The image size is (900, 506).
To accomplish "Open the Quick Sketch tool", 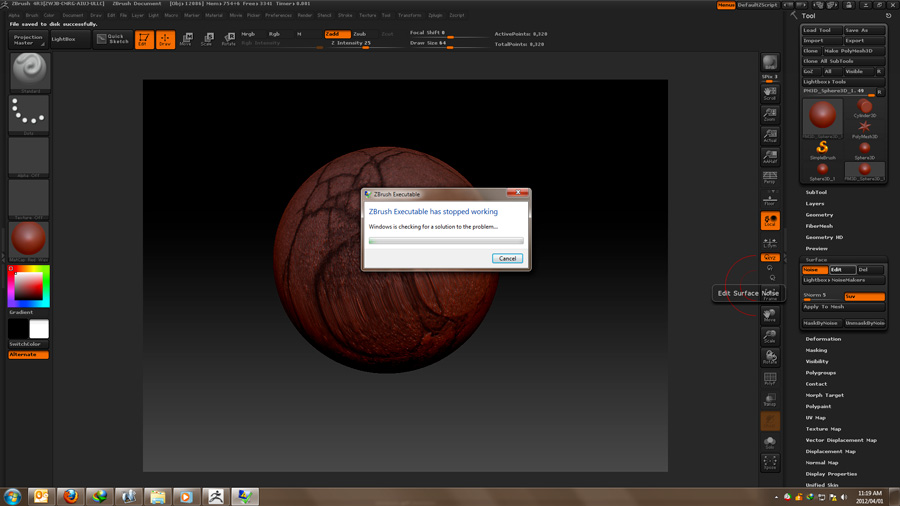I will (x=112, y=39).
